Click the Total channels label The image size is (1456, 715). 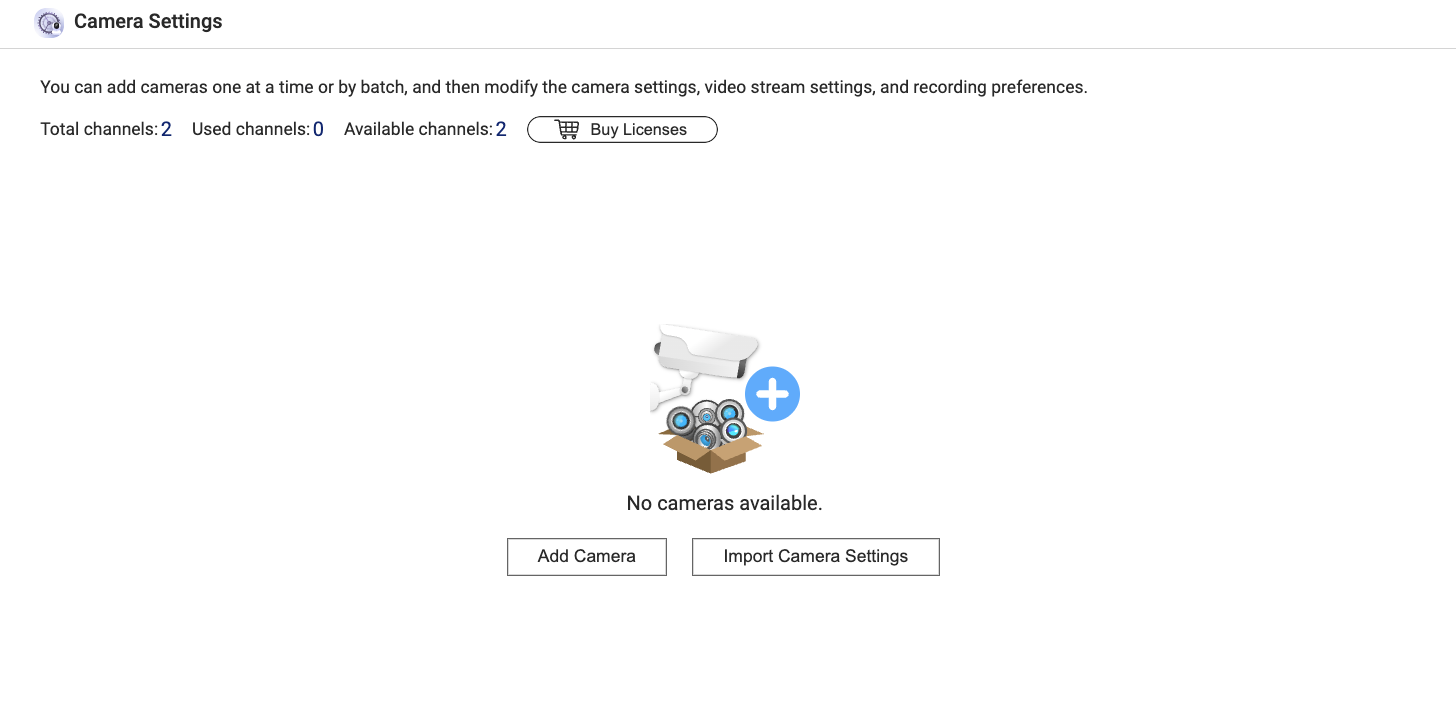[98, 129]
